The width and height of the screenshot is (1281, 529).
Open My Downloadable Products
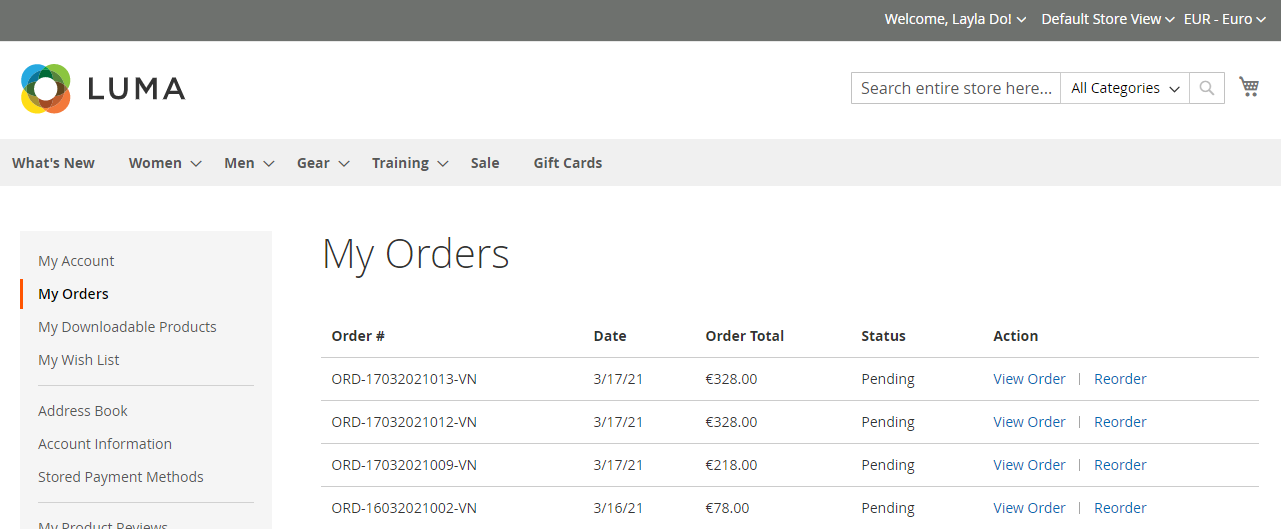pos(127,327)
